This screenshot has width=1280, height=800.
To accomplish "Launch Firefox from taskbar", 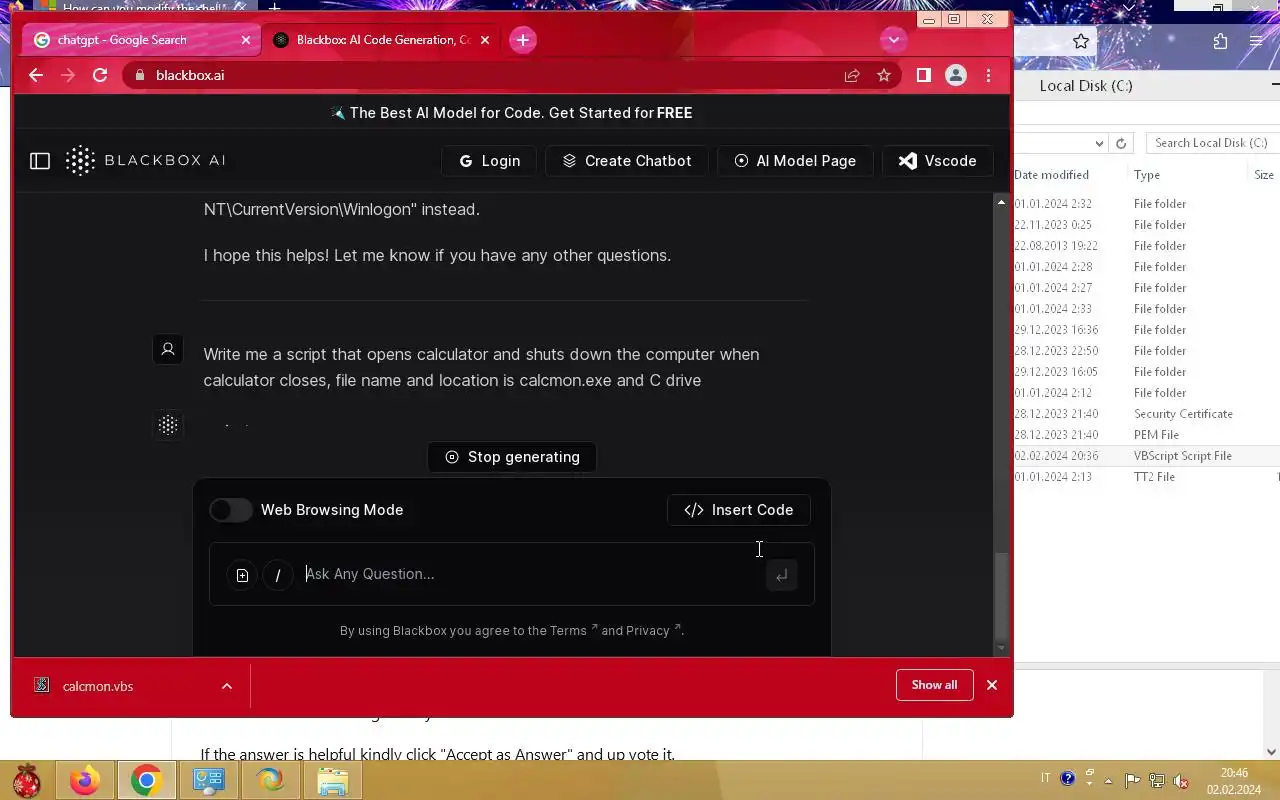I will [x=85, y=780].
